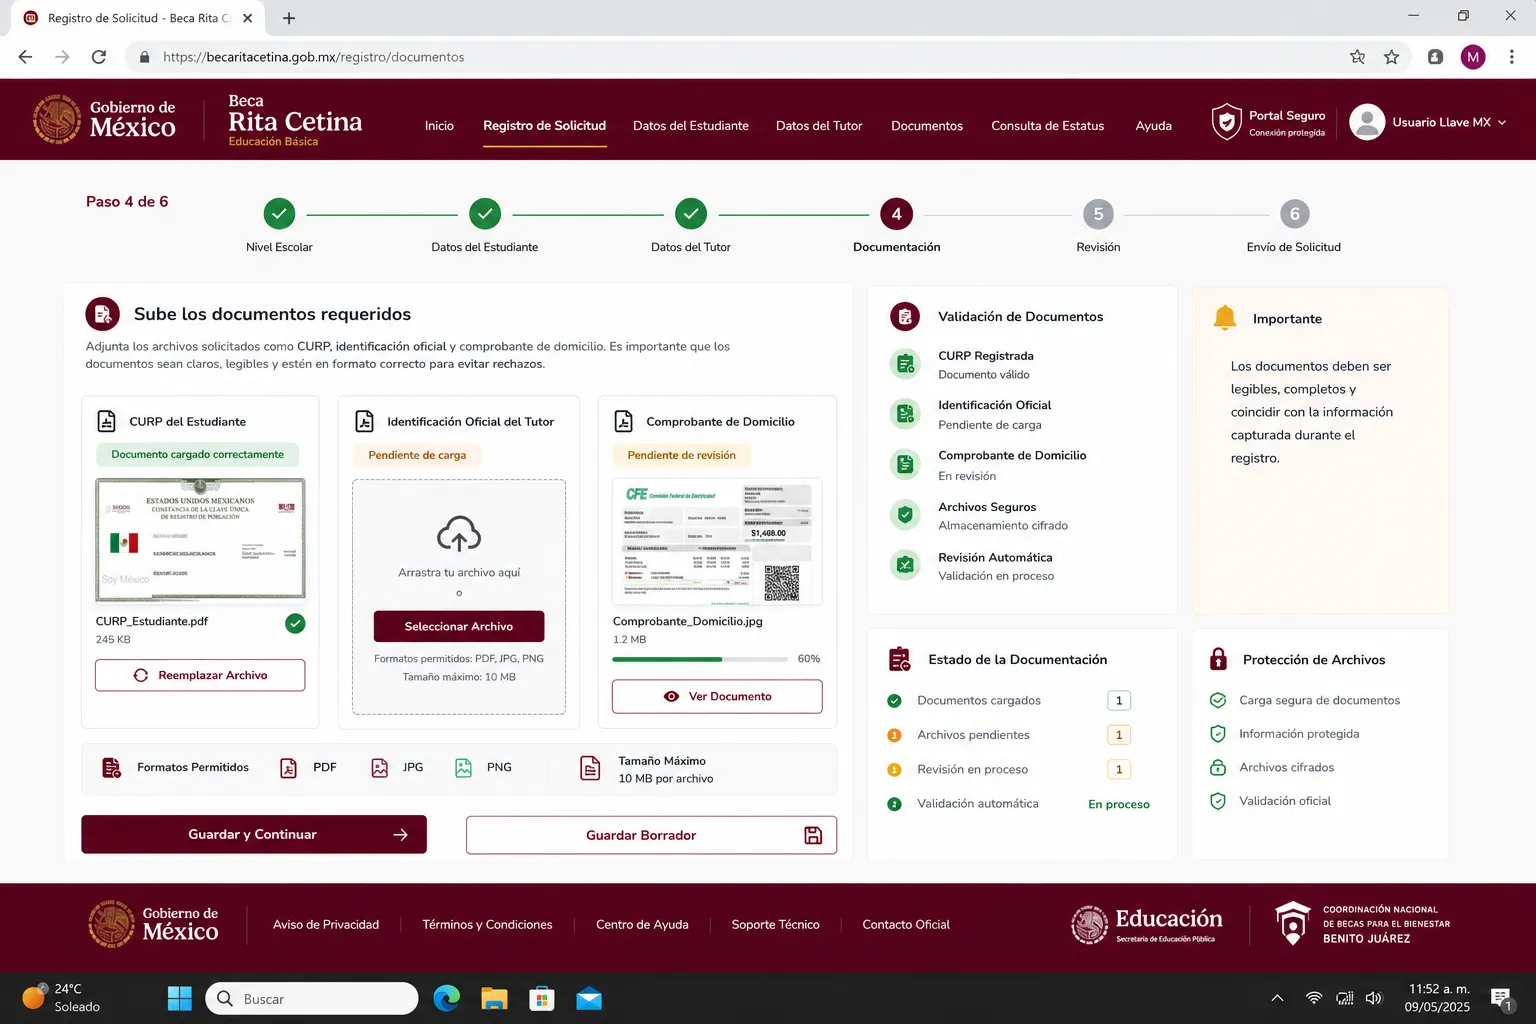Click the user avatar icon
This screenshot has width=1536, height=1024.
(1366, 122)
